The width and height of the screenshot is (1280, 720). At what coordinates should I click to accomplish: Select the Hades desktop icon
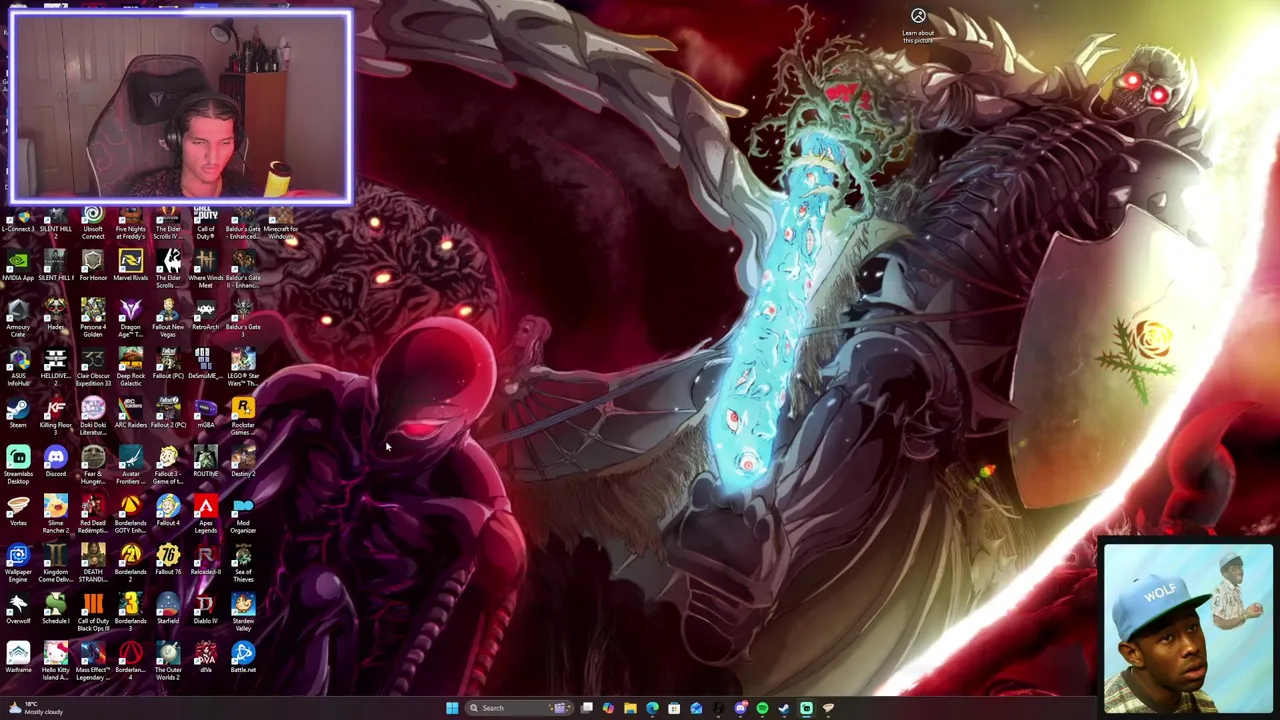(56, 316)
